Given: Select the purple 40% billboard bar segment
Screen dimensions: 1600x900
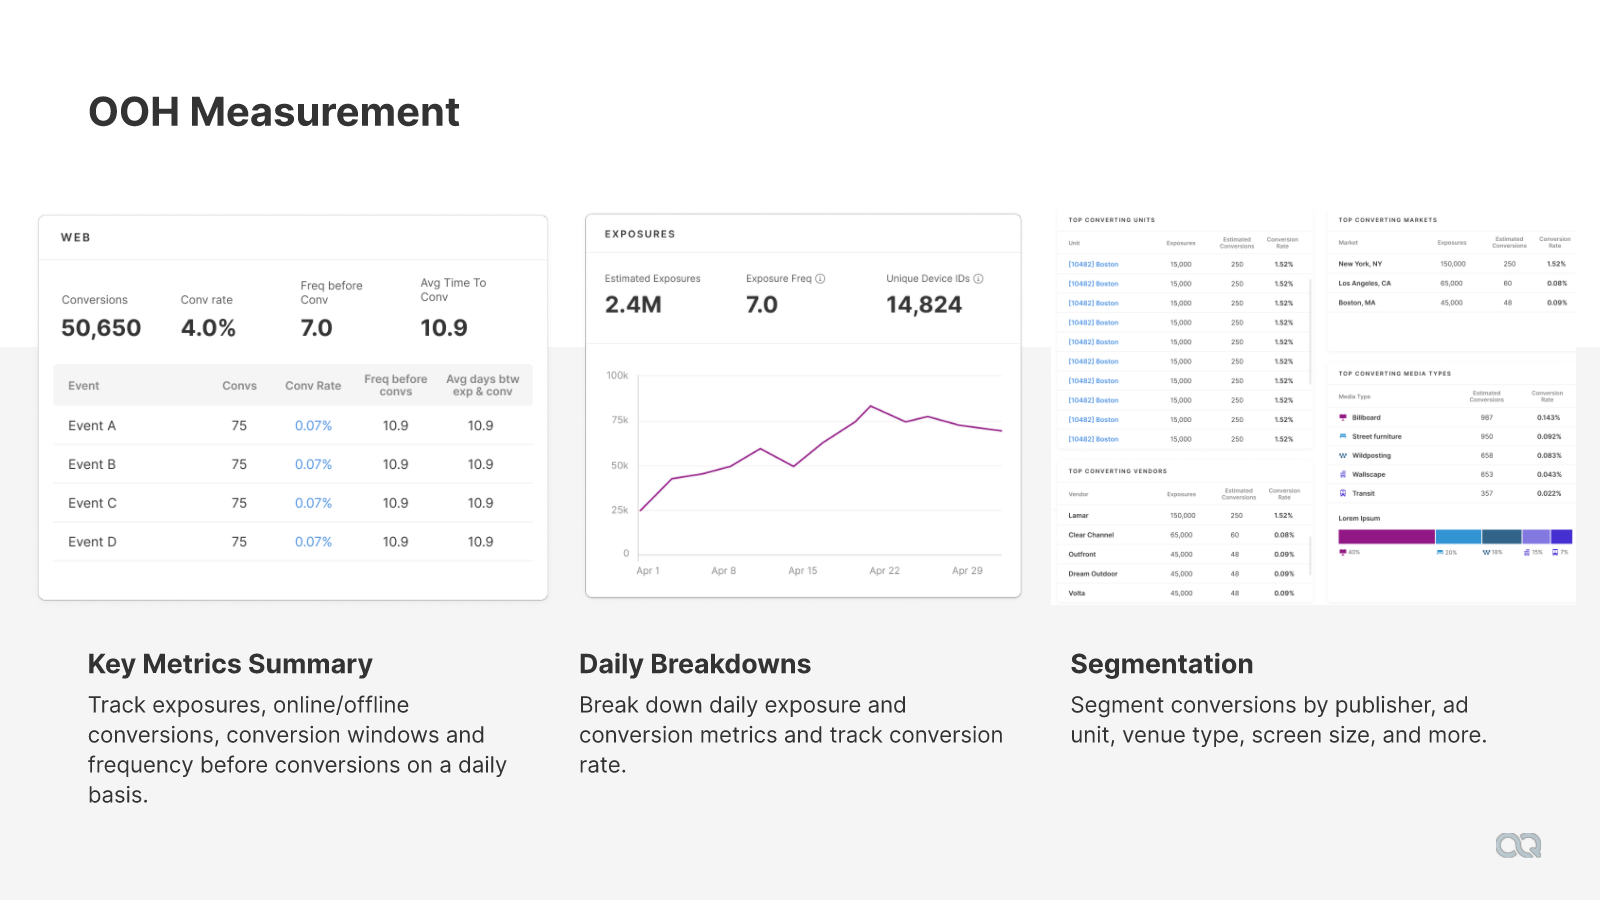Looking at the screenshot, I should [1386, 537].
